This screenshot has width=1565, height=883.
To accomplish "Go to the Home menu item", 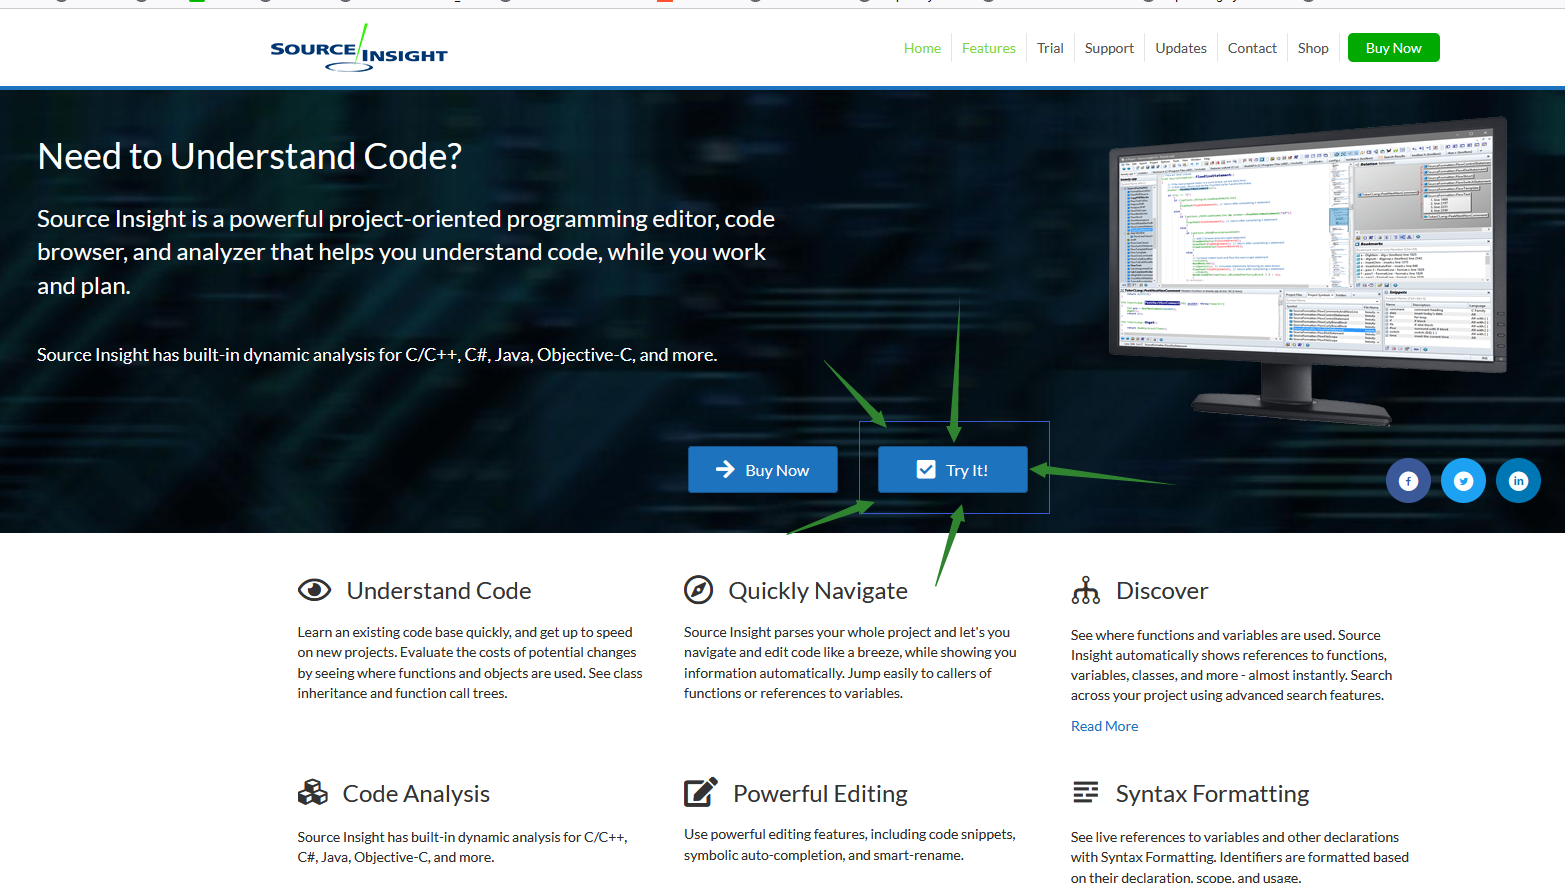I will click(x=922, y=48).
